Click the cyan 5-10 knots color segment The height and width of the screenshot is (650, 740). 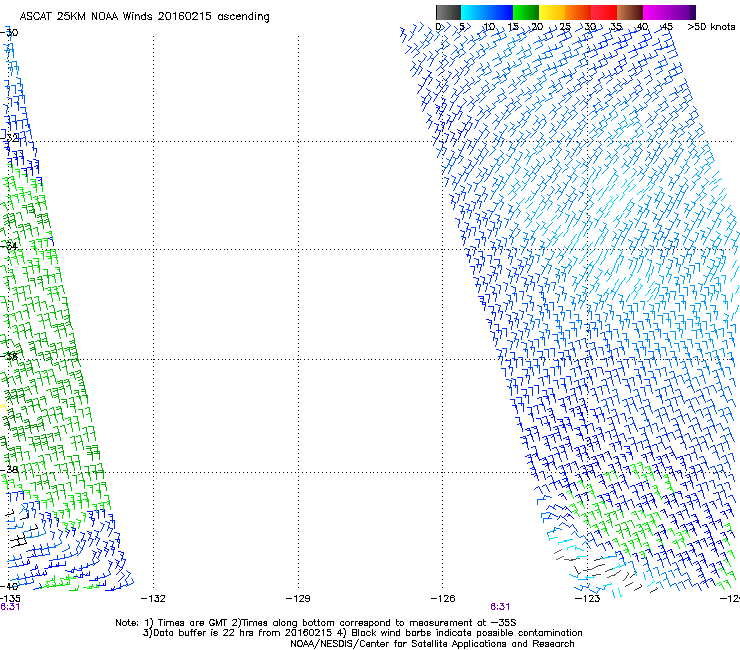click(474, 12)
